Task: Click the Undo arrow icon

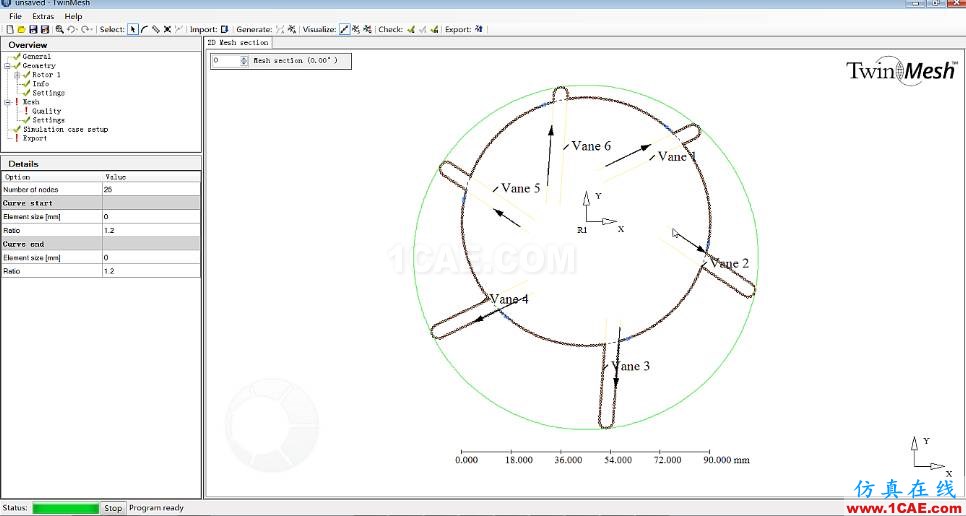Action: point(72,29)
